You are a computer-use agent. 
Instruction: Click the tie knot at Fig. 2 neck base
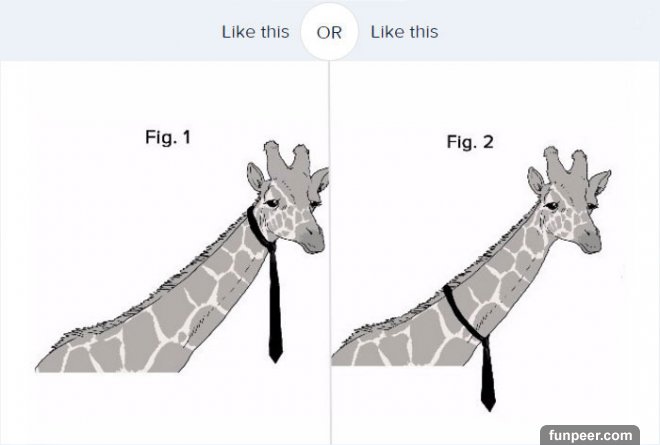(x=485, y=339)
